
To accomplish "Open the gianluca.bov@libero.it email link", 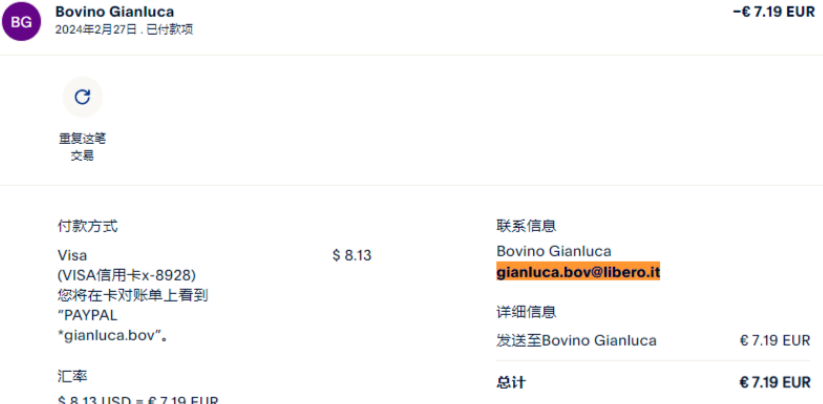I will (578, 271).
